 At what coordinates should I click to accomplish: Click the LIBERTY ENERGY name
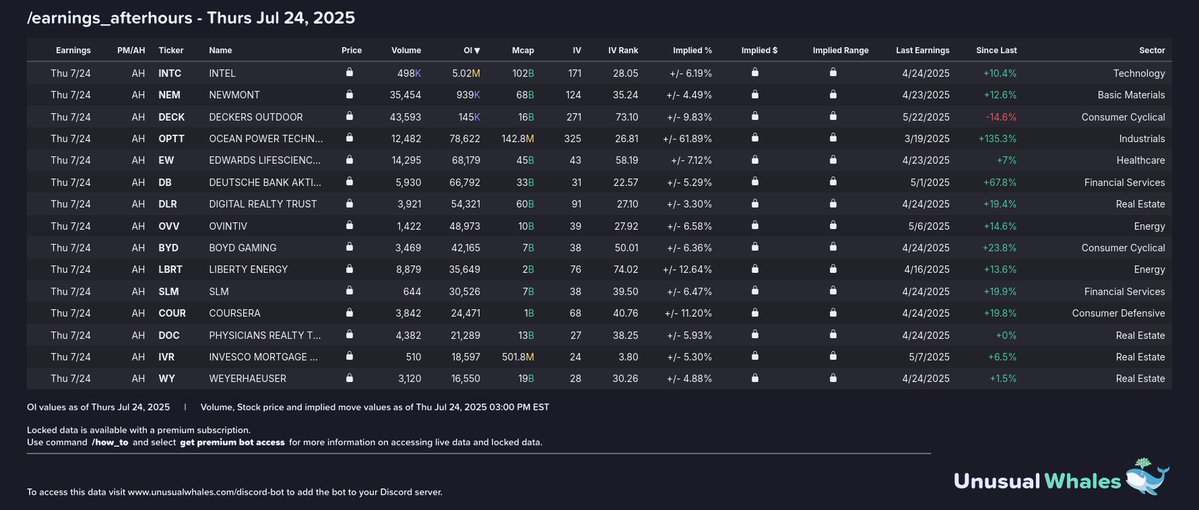click(249, 269)
